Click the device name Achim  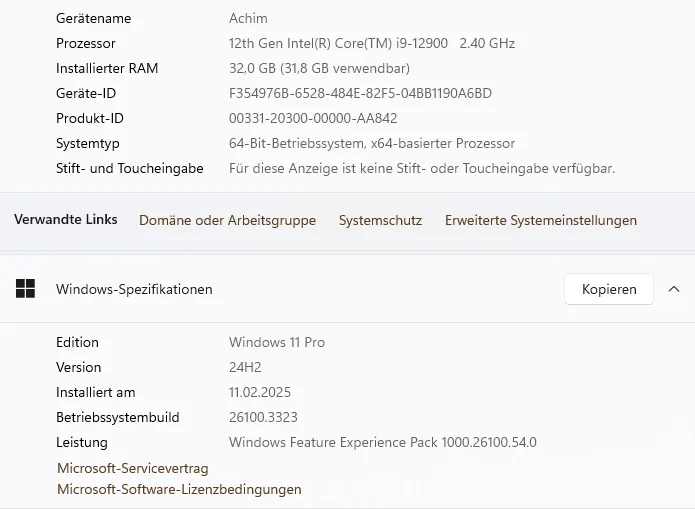point(248,18)
